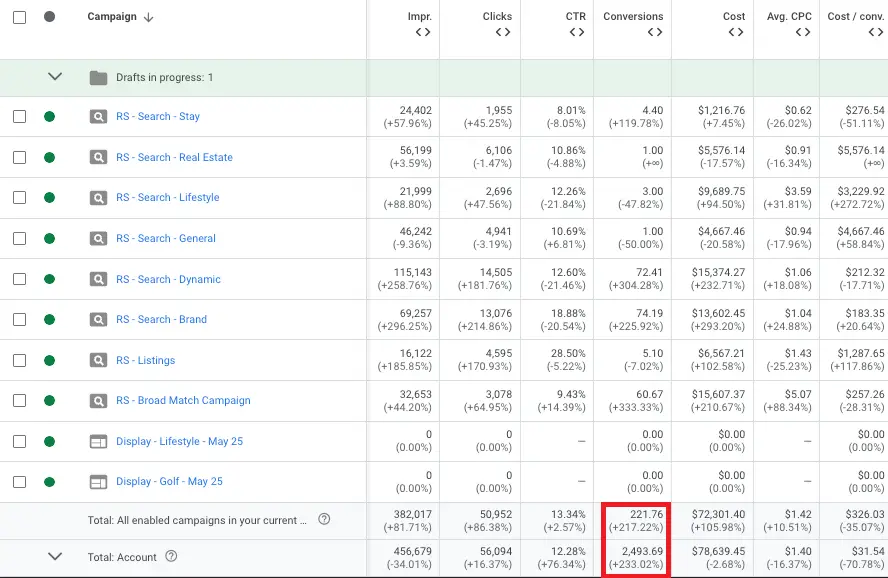Viewport: 888px width, 578px height.
Task: Click search type icon for RS - Search - Brand
Action: [x=99, y=319]
